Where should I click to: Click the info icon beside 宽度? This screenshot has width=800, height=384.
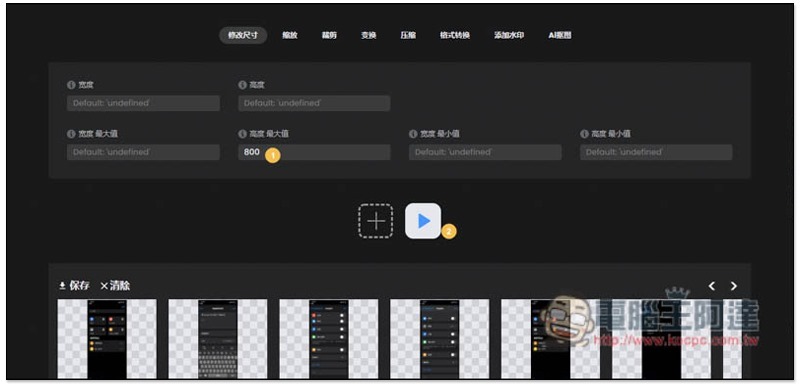[x=71, y=85]
